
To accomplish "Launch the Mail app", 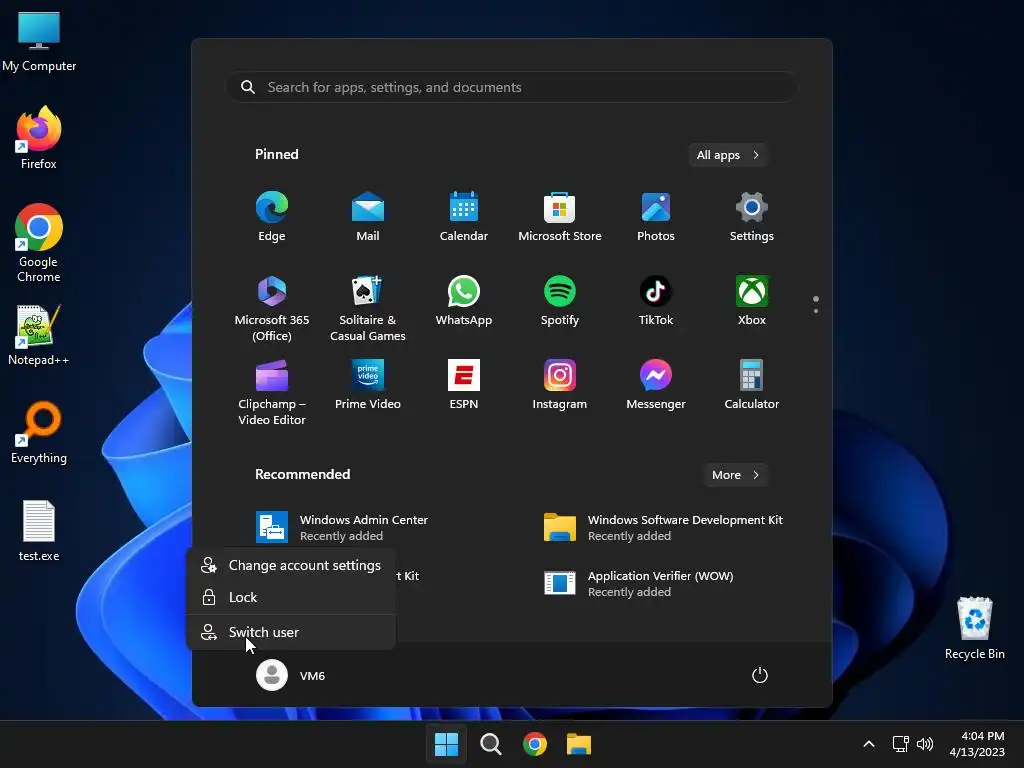I will point(368,217).
